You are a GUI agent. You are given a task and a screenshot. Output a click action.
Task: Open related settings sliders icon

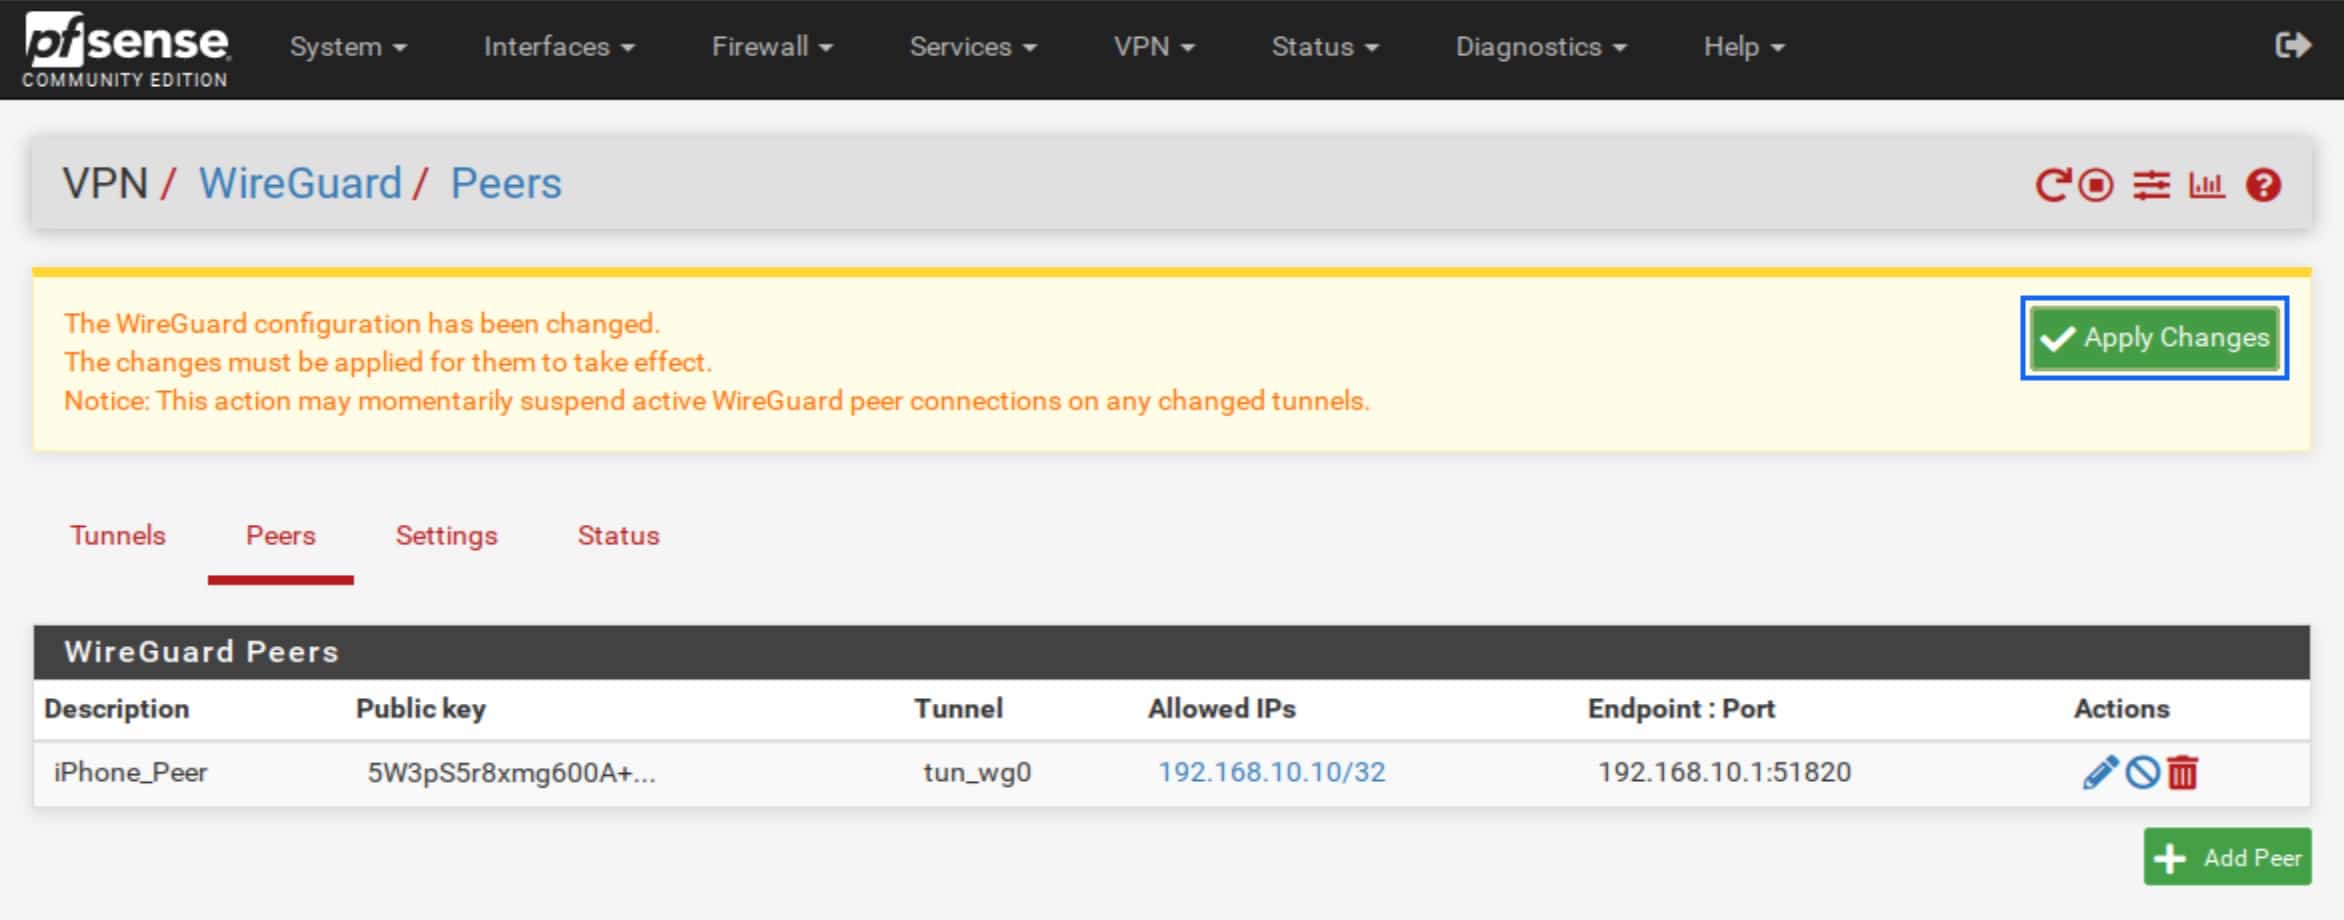coord(2151,185)
